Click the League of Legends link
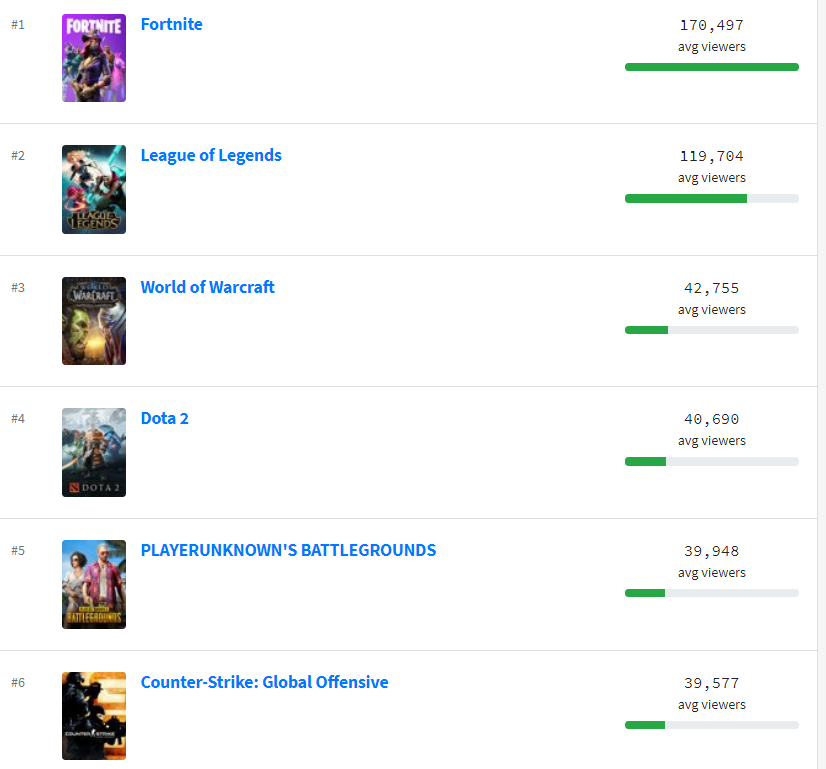This screenshot has height=769, width=826. point(211,155)
